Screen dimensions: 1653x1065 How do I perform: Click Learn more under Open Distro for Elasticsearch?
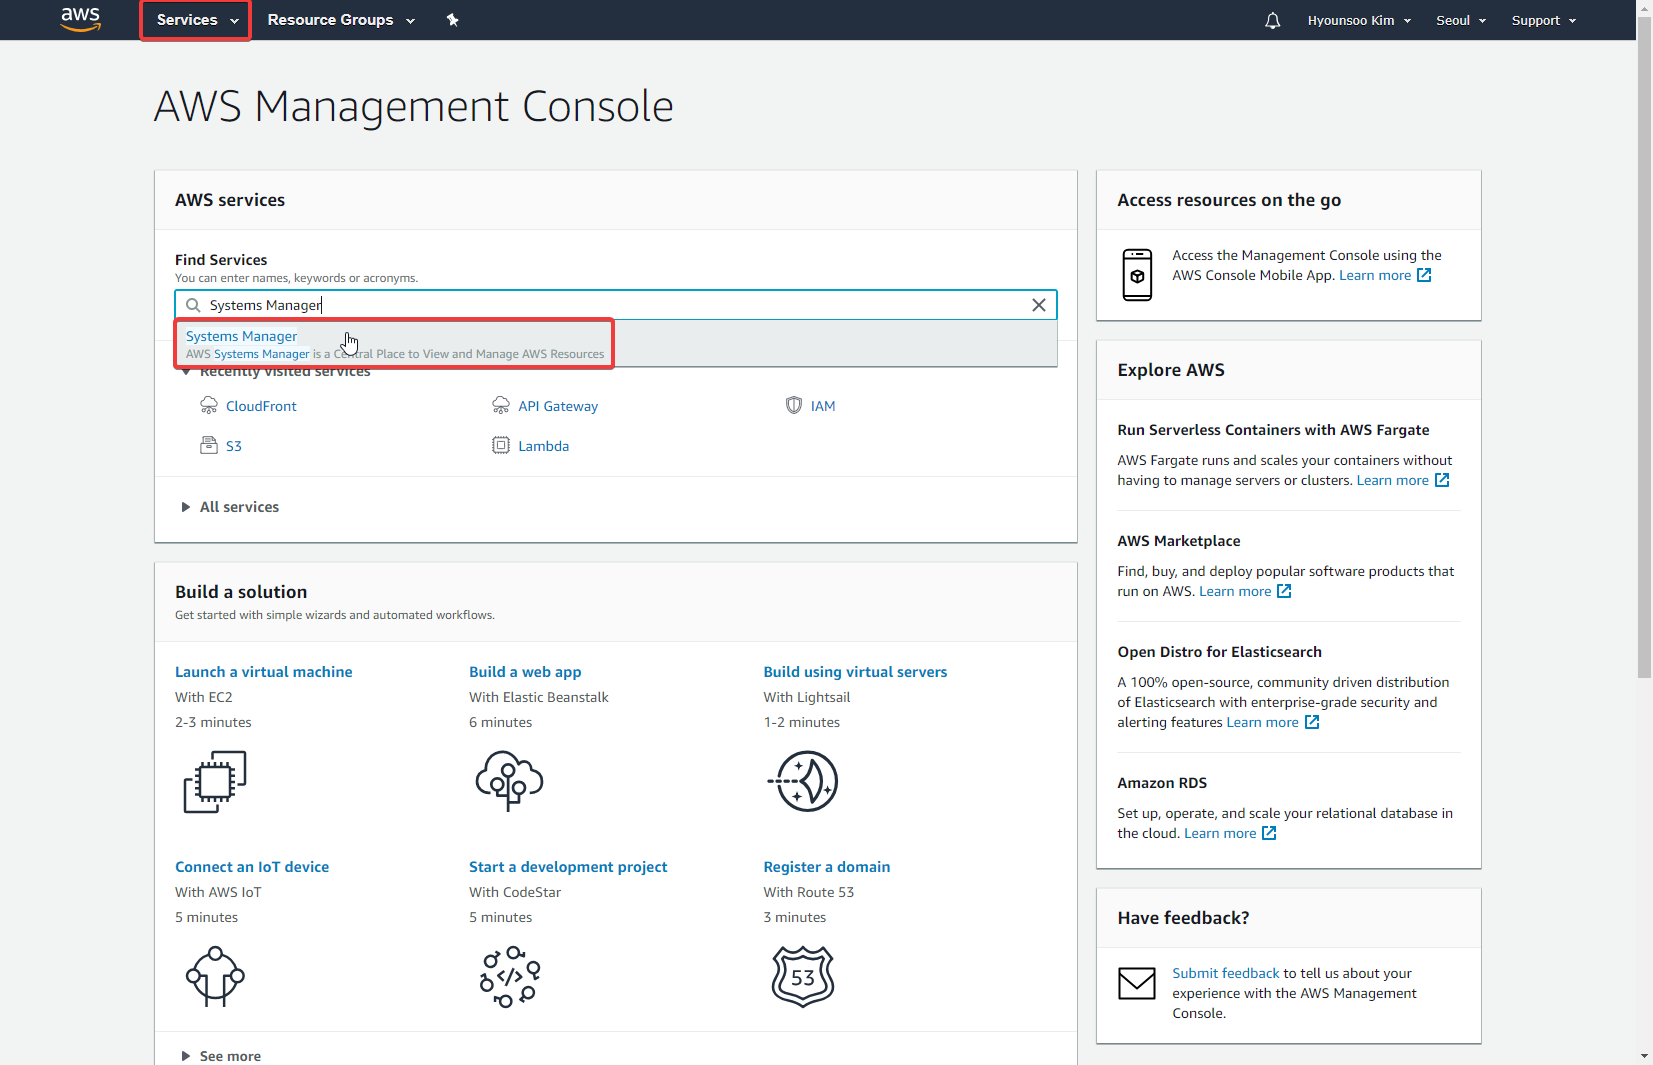pyautogui.click(x=1262, y=722)
